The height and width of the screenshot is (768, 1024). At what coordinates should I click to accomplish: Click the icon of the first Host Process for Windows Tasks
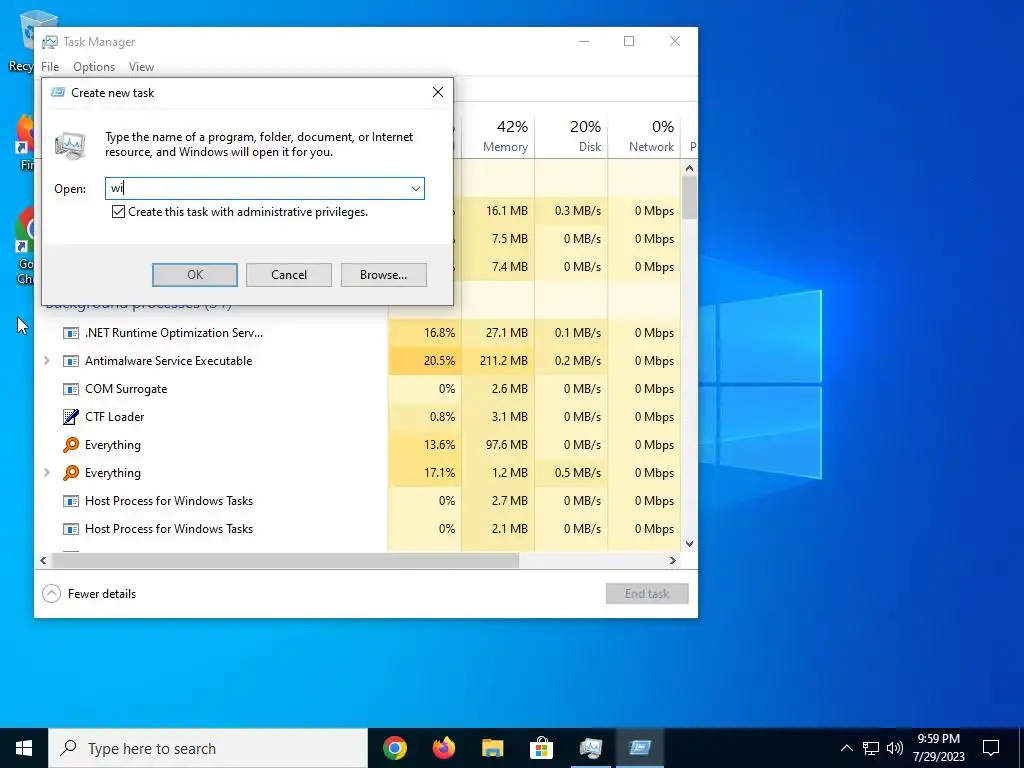point(71,501)
